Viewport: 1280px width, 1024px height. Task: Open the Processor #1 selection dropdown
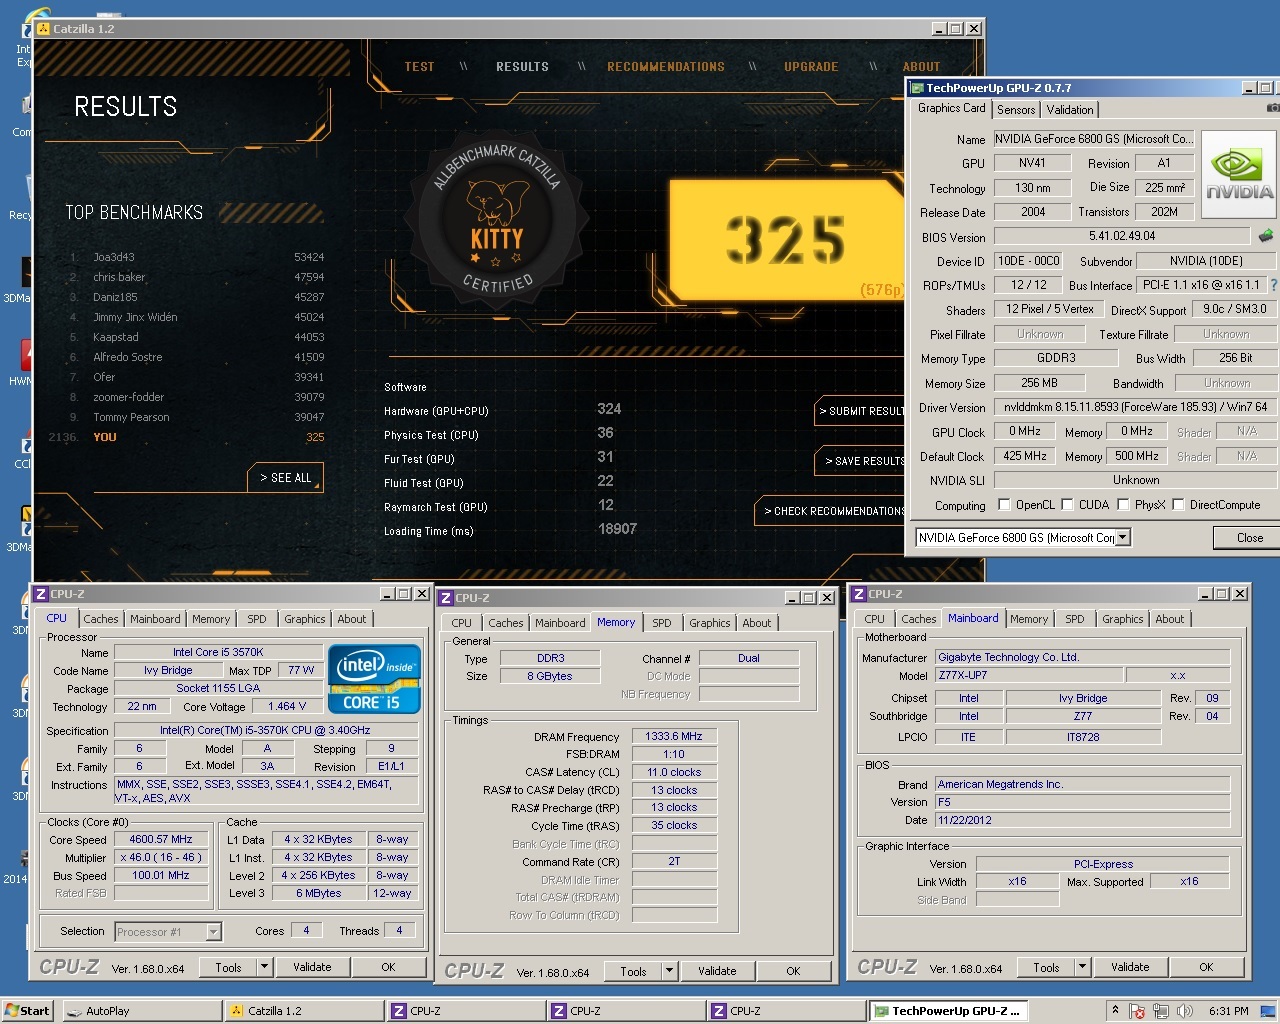213,932
